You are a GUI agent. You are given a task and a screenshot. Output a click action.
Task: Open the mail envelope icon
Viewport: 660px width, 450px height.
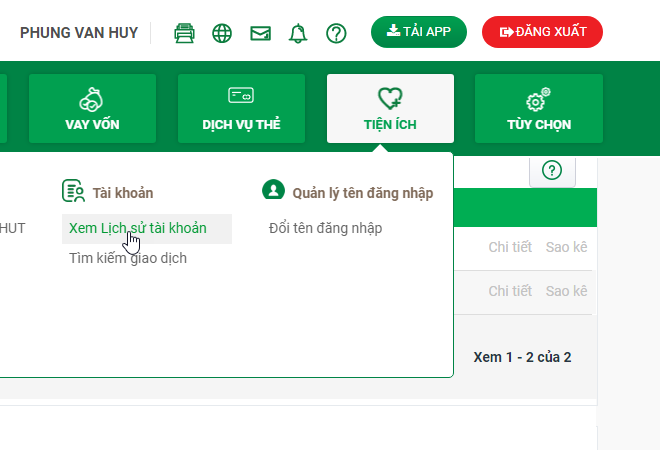click(x=261, y=33)
